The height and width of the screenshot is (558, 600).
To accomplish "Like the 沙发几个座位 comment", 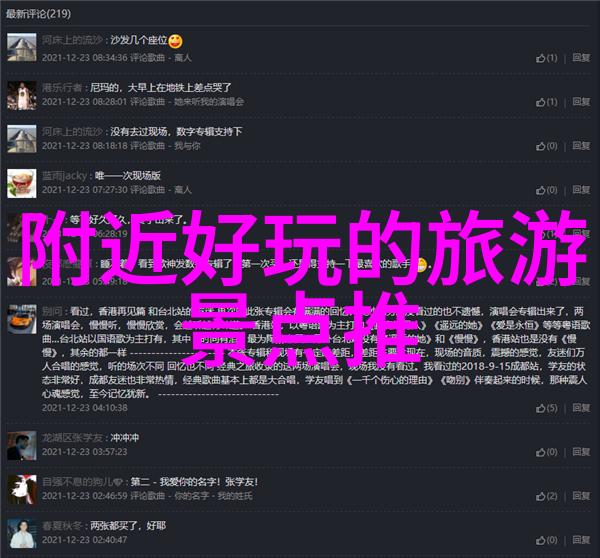I will click(546, 58).
